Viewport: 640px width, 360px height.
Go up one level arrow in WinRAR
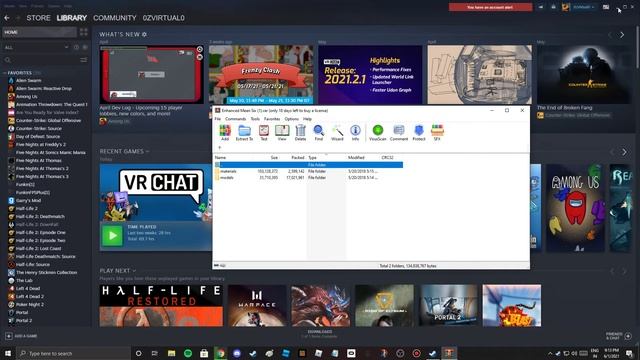click(220, 147)
